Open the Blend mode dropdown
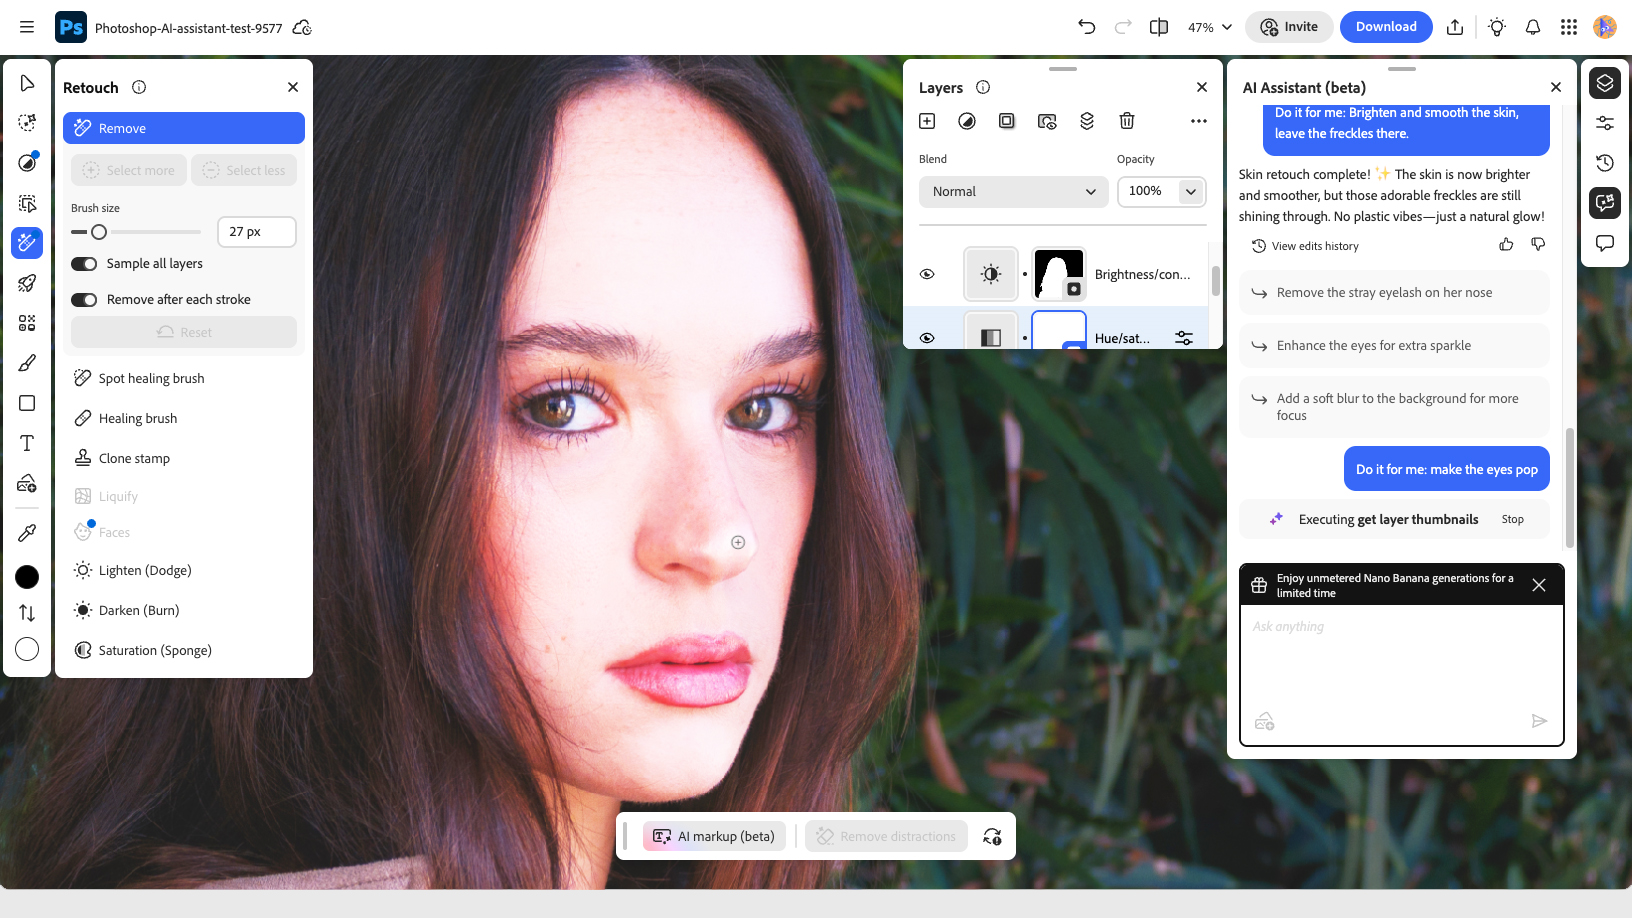The height and width of the screenshot is (918, 1632). pos(1013,191)
